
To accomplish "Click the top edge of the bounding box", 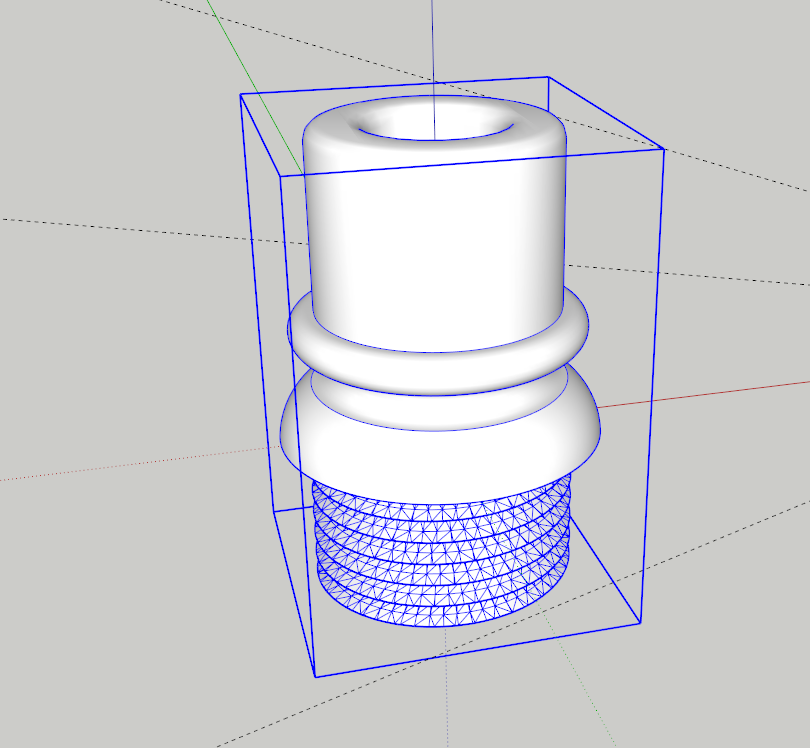I will coord(400,85).
